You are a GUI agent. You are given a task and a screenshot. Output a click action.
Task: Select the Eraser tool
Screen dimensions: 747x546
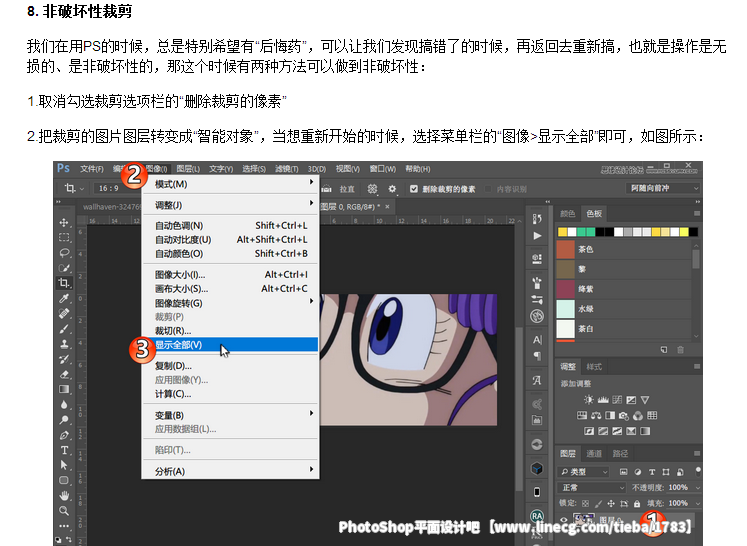64,374
